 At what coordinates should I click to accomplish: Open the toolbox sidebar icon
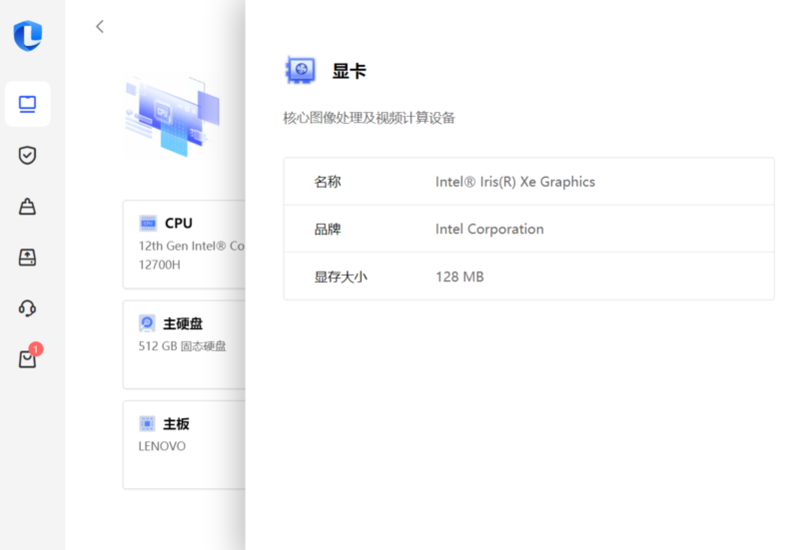[x=27, y=207]
